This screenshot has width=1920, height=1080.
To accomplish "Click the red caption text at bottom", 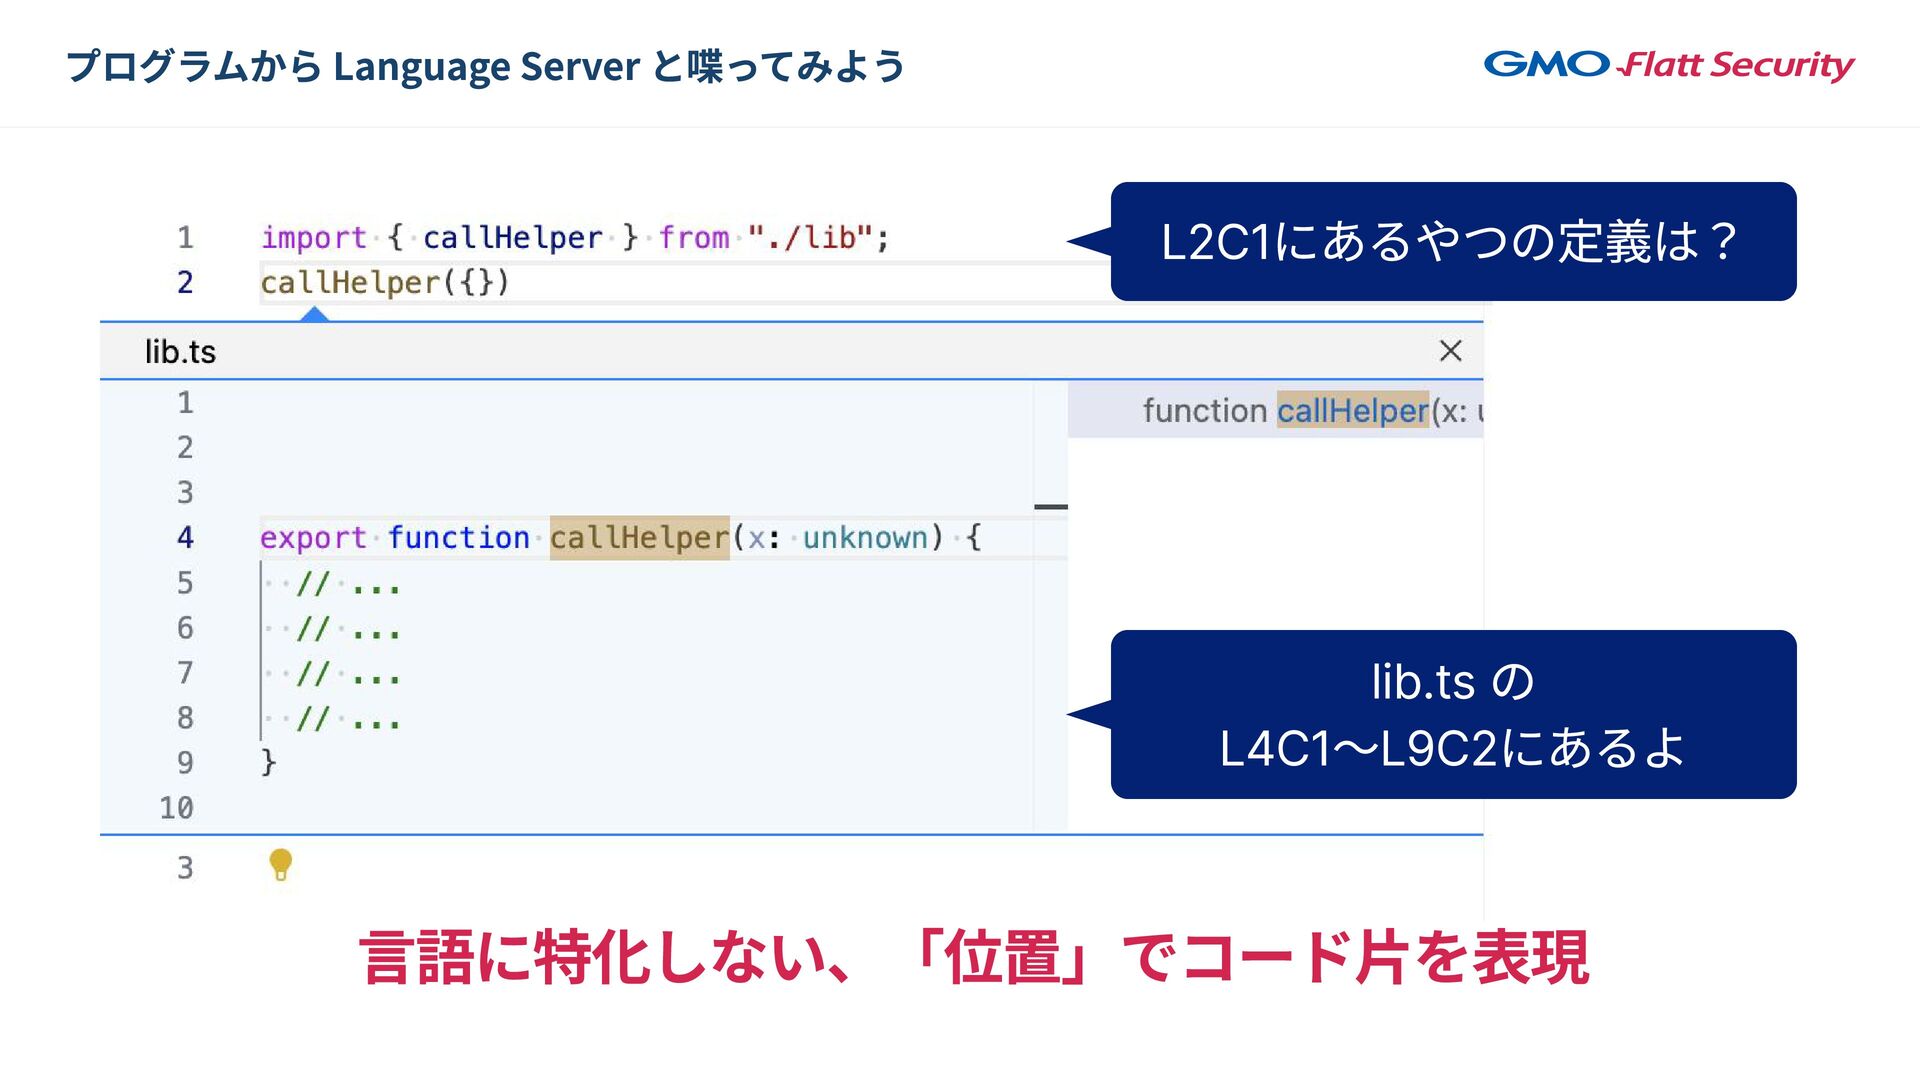I will (x=973, y=957).
